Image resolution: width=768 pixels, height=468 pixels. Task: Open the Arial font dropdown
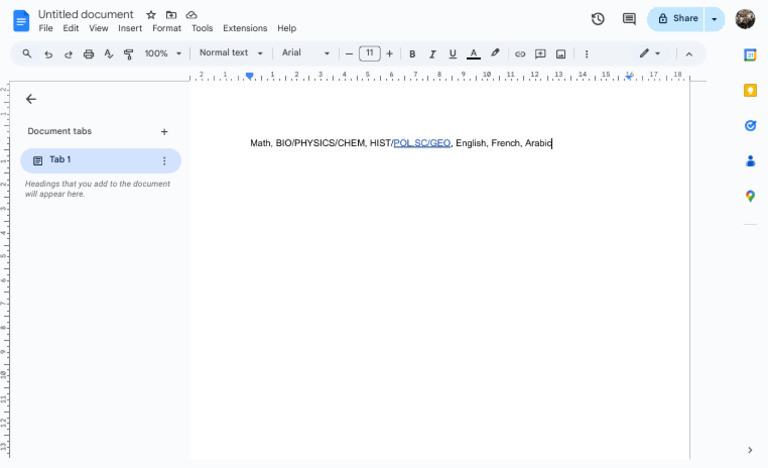click(x=305, y=53)
